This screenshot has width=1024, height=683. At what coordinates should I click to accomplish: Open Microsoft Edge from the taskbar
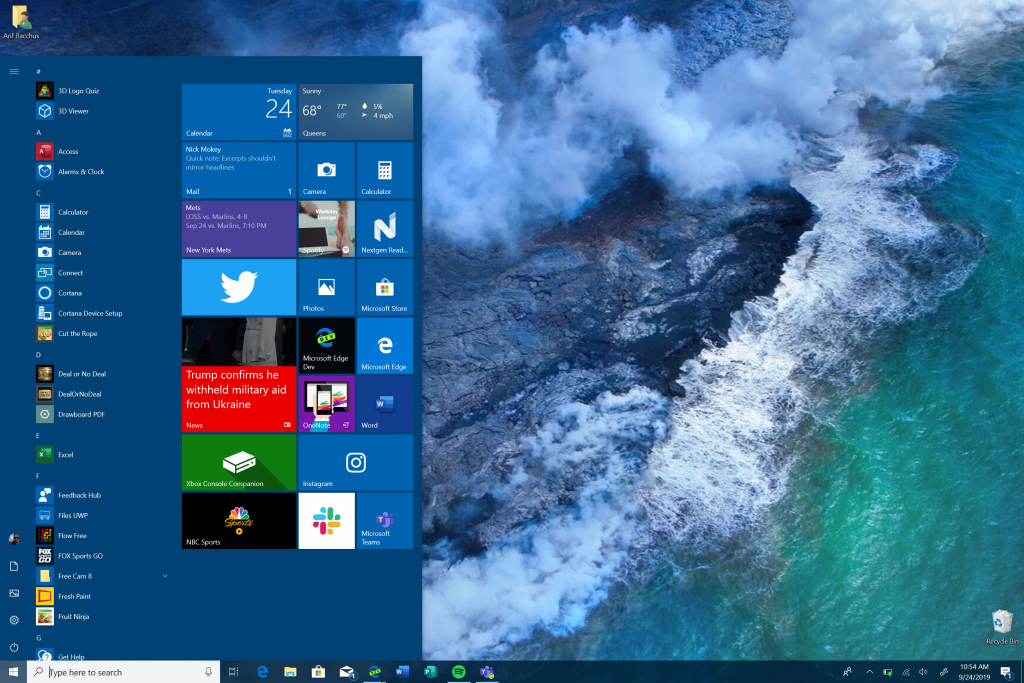tap(262, 672)
